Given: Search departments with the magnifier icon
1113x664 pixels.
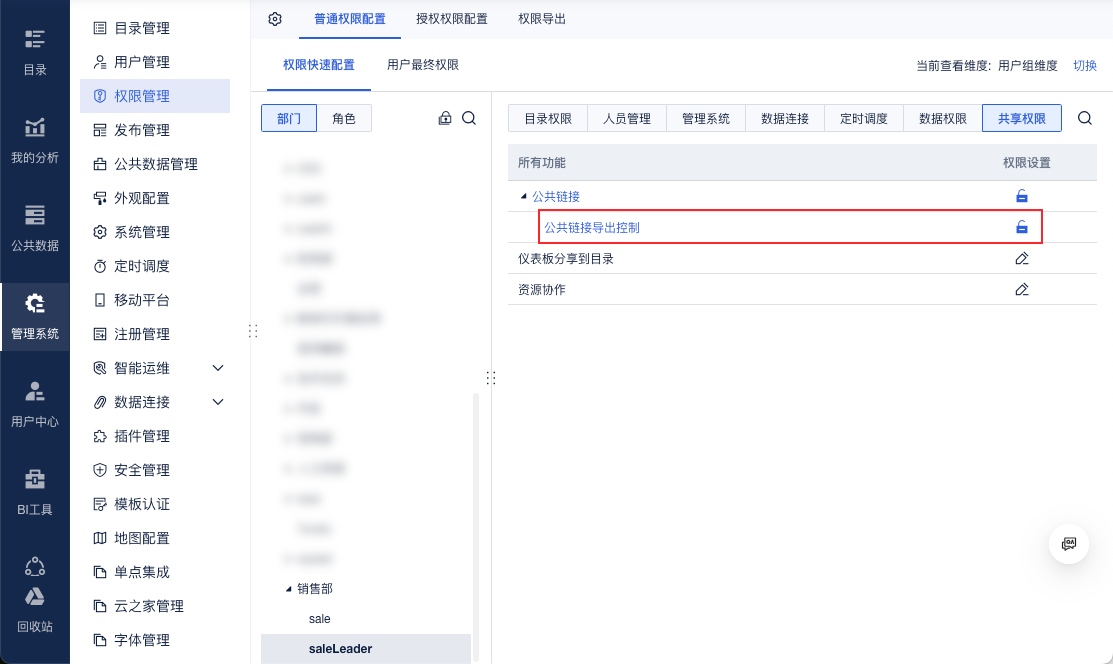Looking at the screenshot, I should coord(469,118).
